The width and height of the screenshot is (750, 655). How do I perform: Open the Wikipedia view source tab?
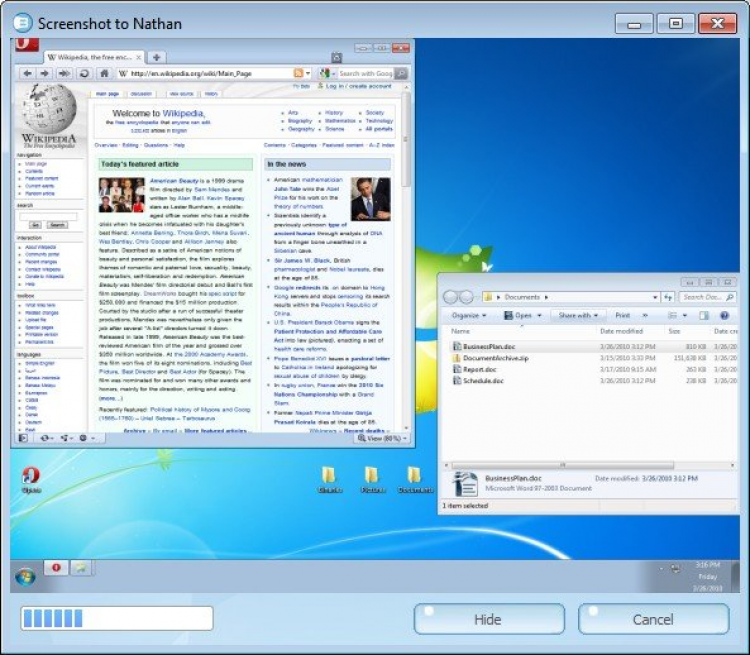click(181, 94)
